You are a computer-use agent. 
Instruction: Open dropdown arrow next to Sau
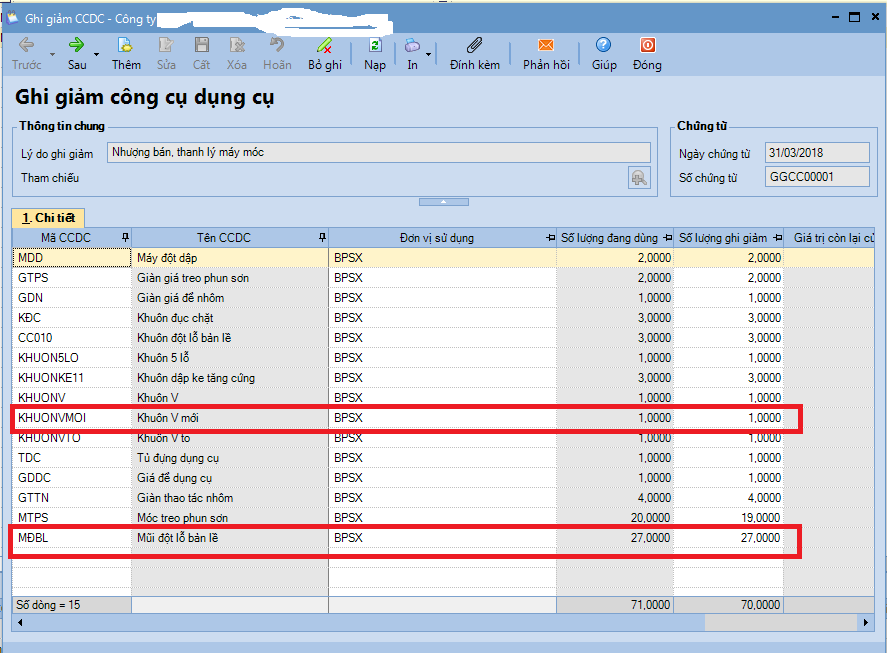(x=97, y=54)
